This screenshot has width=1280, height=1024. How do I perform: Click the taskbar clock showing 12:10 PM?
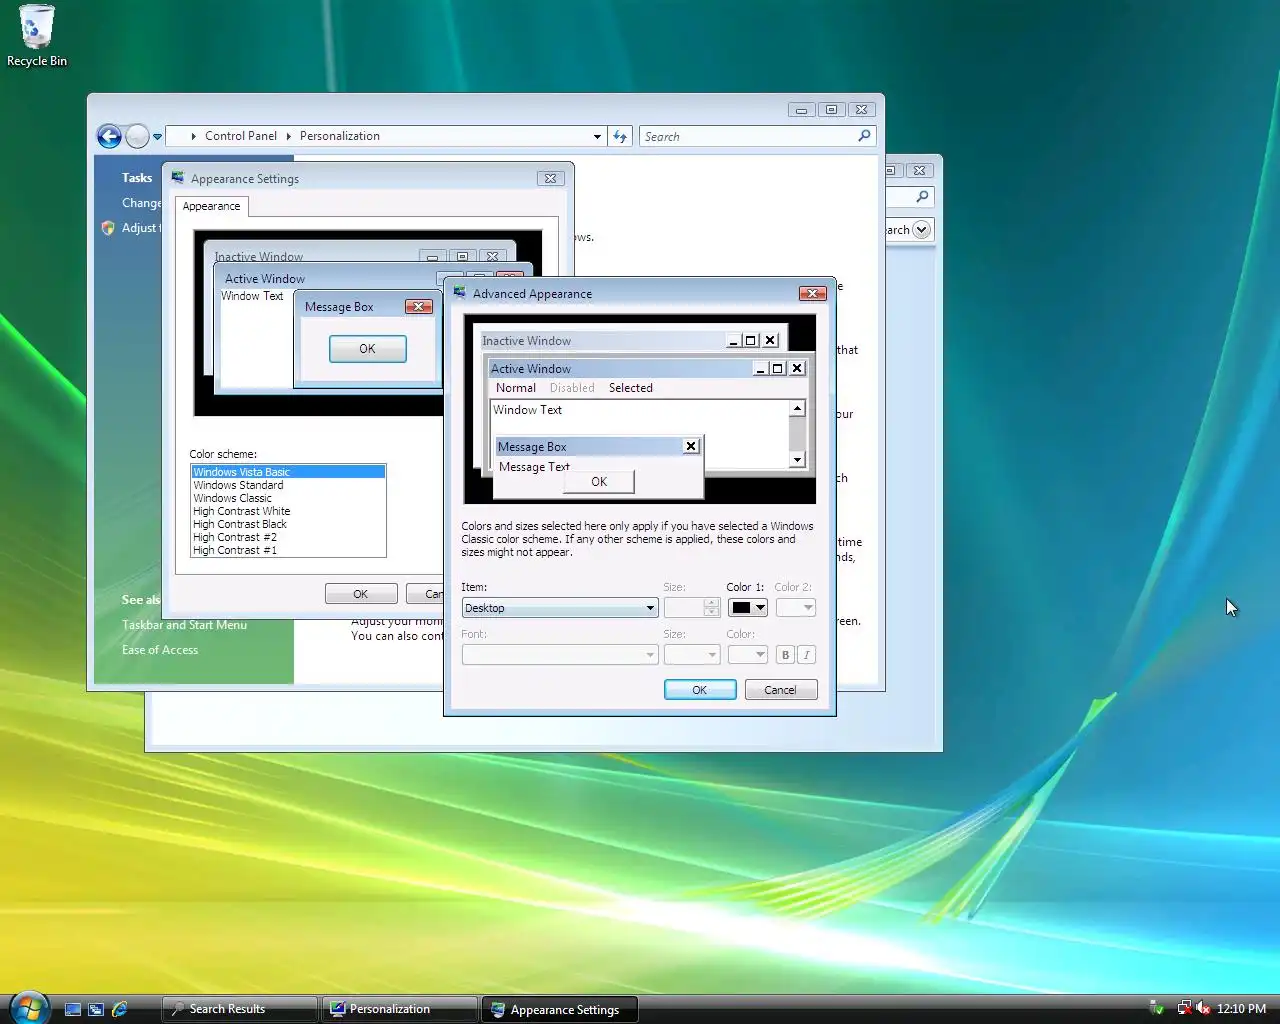1241,1009
